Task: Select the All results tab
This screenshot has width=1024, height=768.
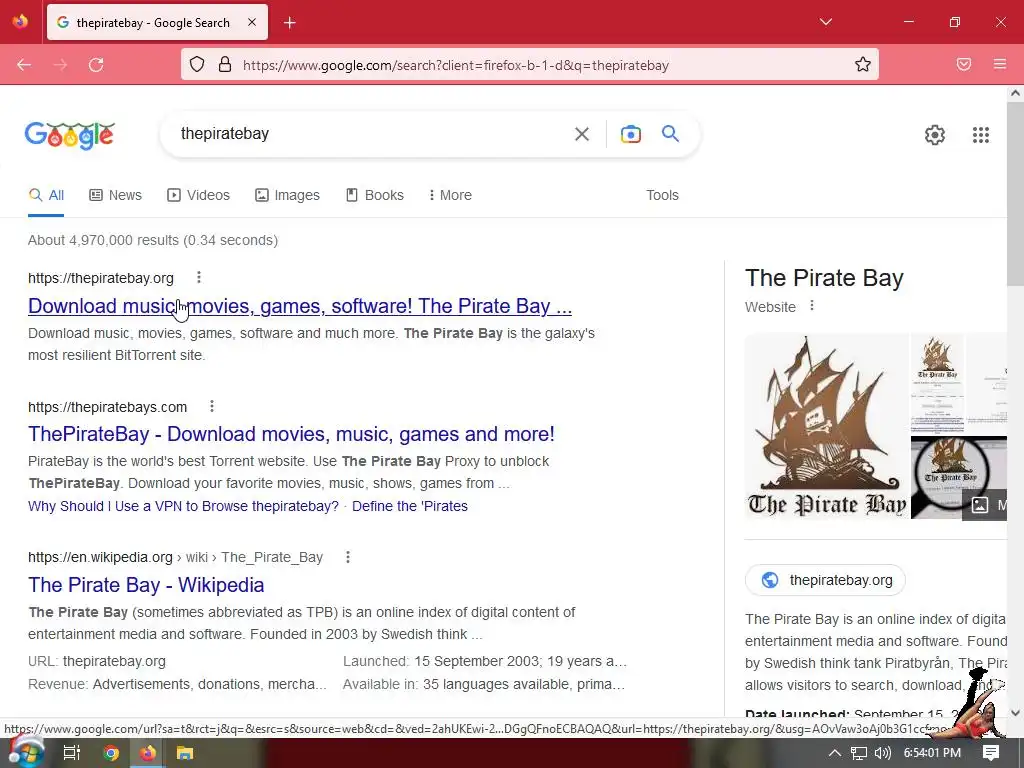Action: click(x=46, y=195)
